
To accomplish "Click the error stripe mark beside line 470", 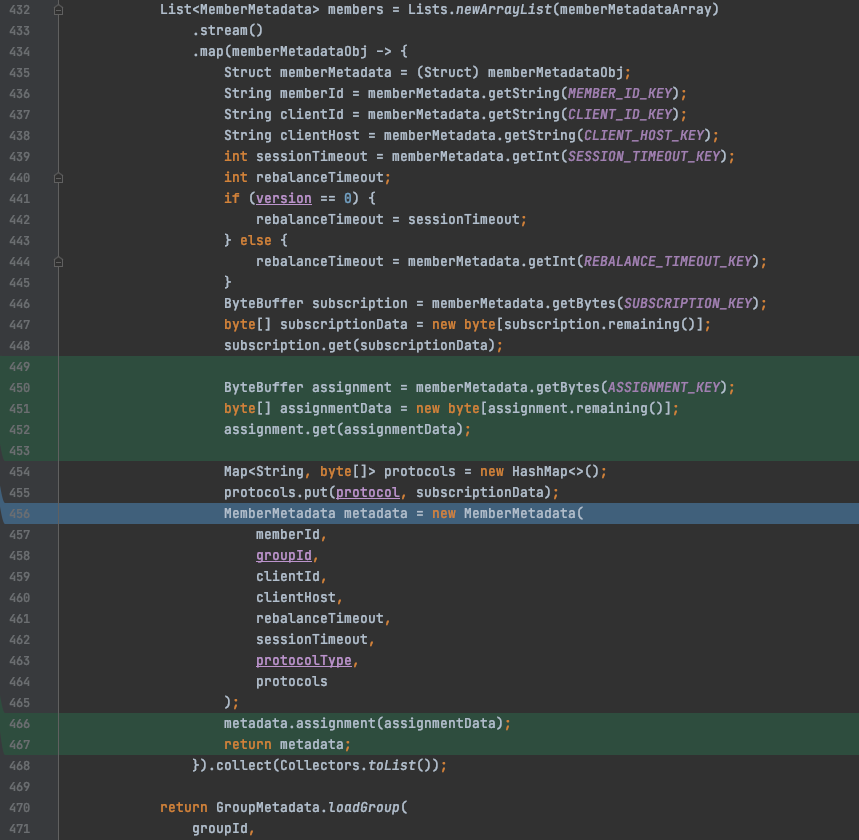I will click(851, 807).
